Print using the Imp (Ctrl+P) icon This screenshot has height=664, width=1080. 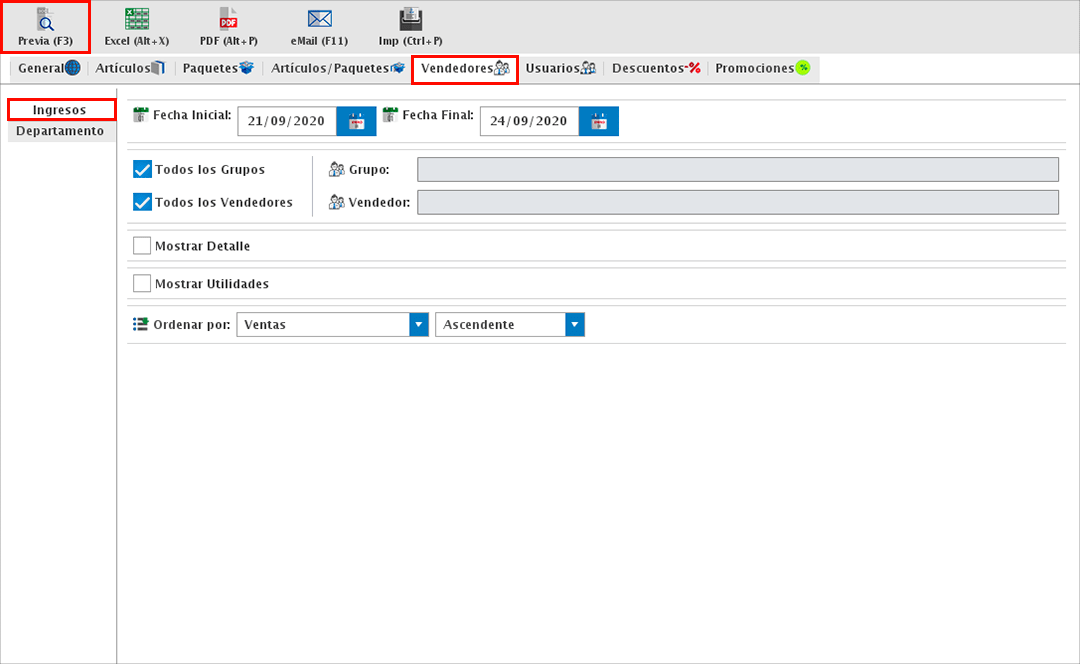pos(410,20)
